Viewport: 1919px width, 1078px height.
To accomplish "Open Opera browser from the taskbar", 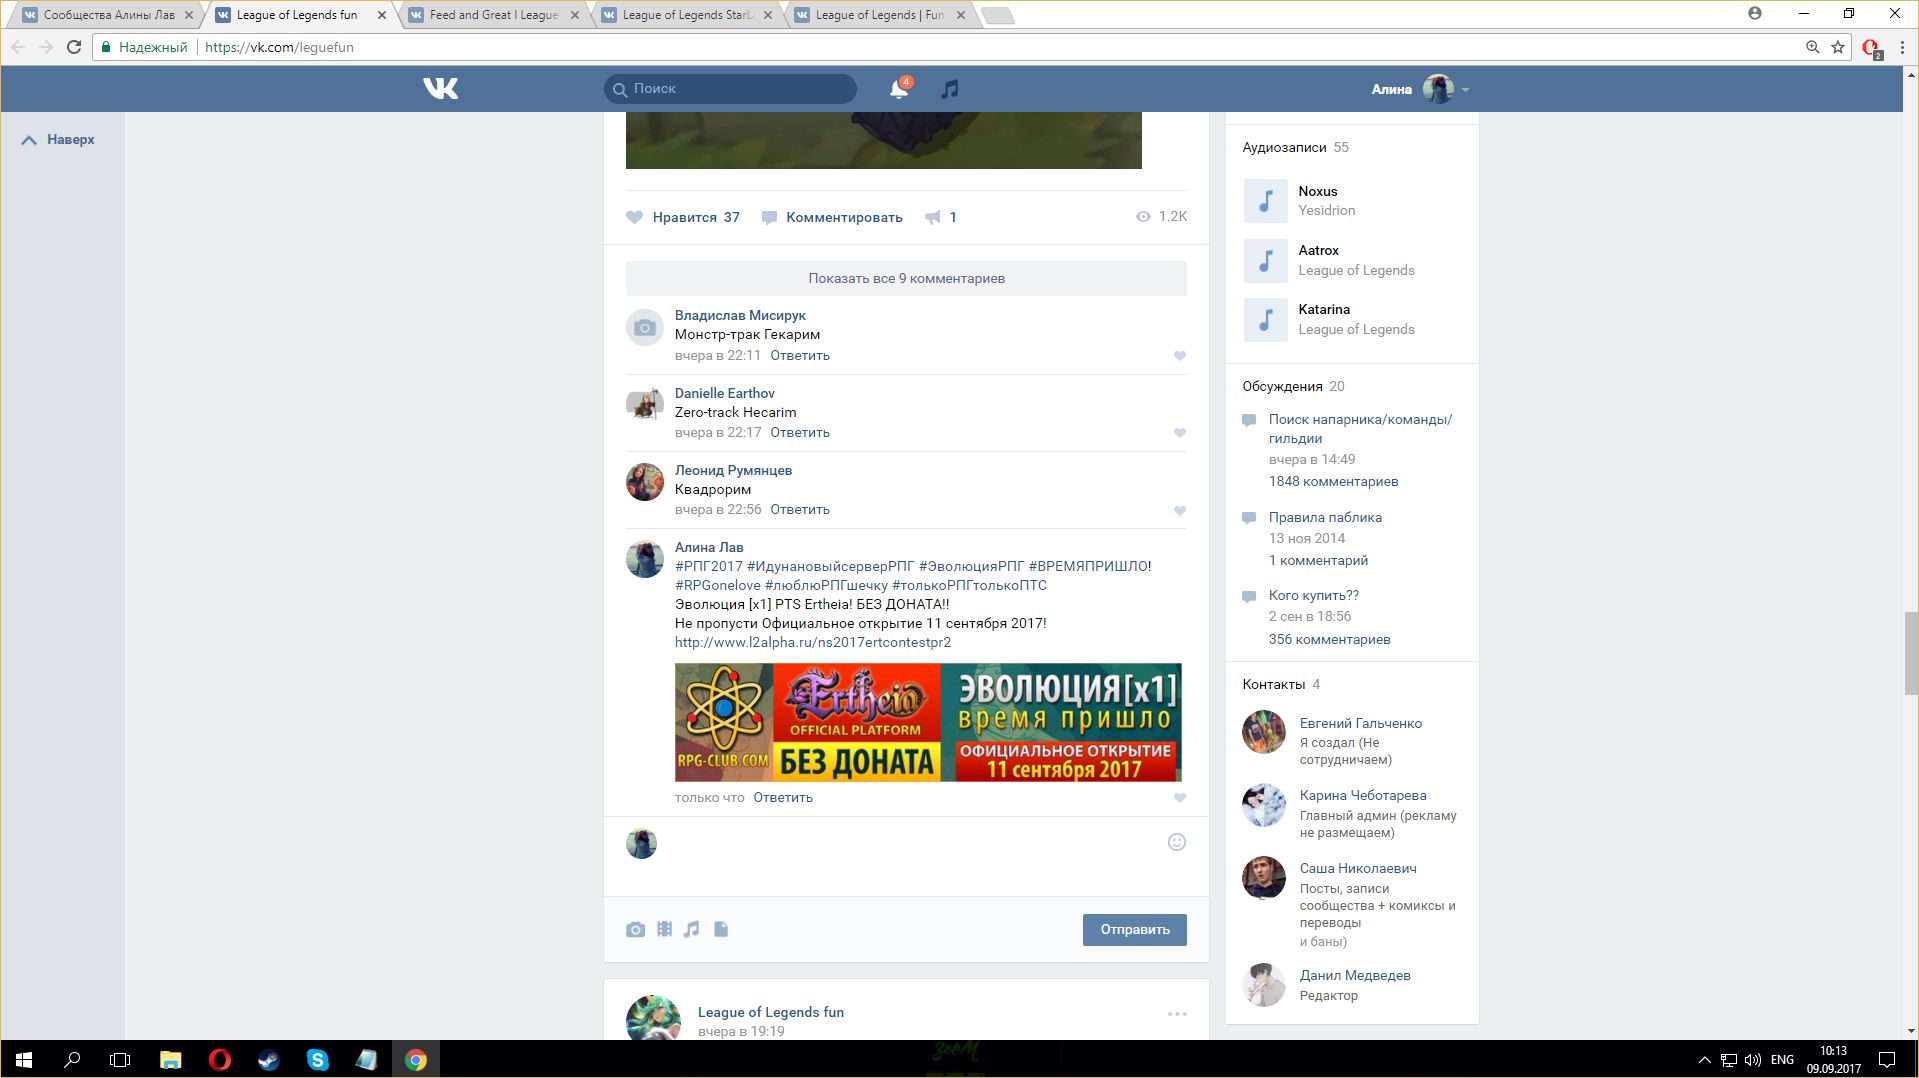I will [219, 1060].
